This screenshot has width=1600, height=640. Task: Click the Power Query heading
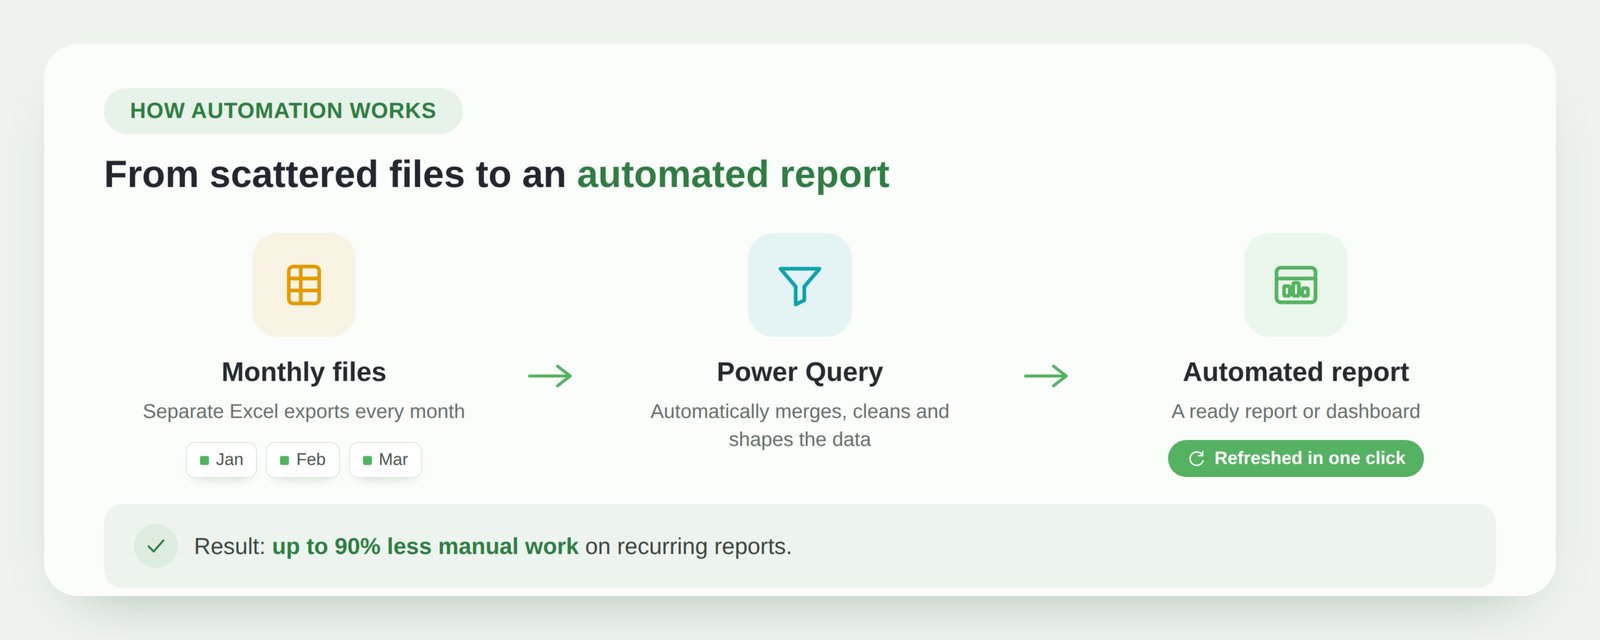coord(800,372)
